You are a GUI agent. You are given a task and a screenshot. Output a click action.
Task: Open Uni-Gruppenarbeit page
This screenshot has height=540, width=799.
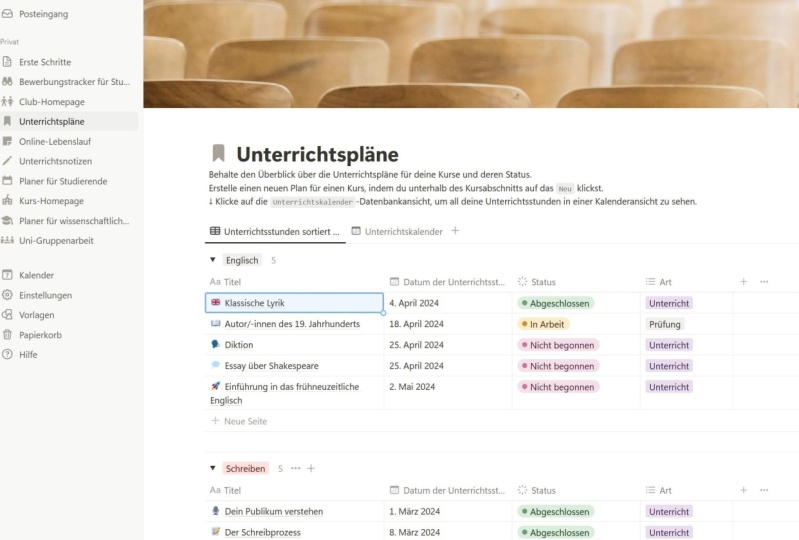pos(56,240)
